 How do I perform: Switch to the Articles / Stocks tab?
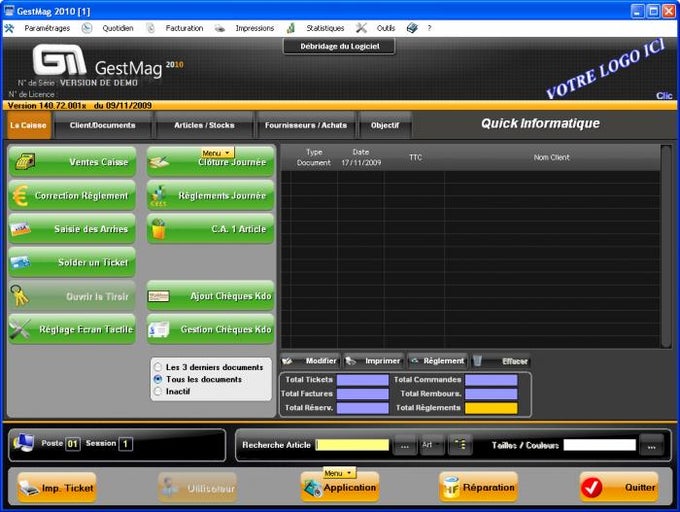204,125
